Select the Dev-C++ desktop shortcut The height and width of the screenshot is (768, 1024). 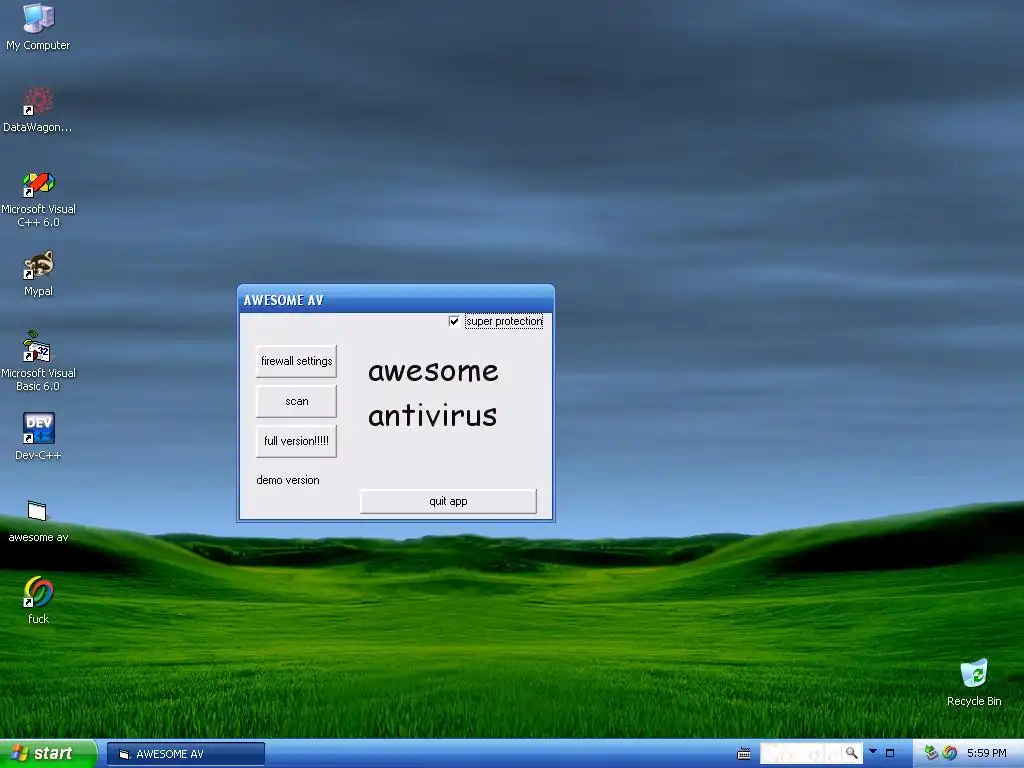[x=38, y=436]
